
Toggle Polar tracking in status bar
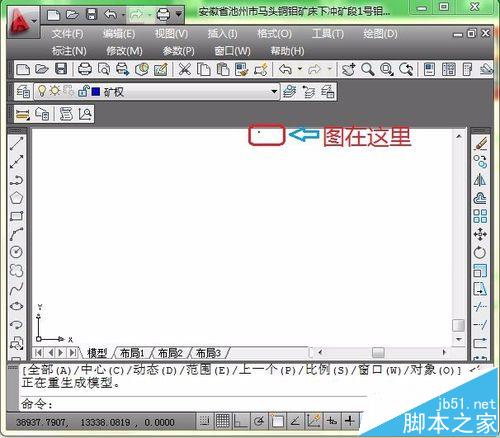click(x=259, y=421)
